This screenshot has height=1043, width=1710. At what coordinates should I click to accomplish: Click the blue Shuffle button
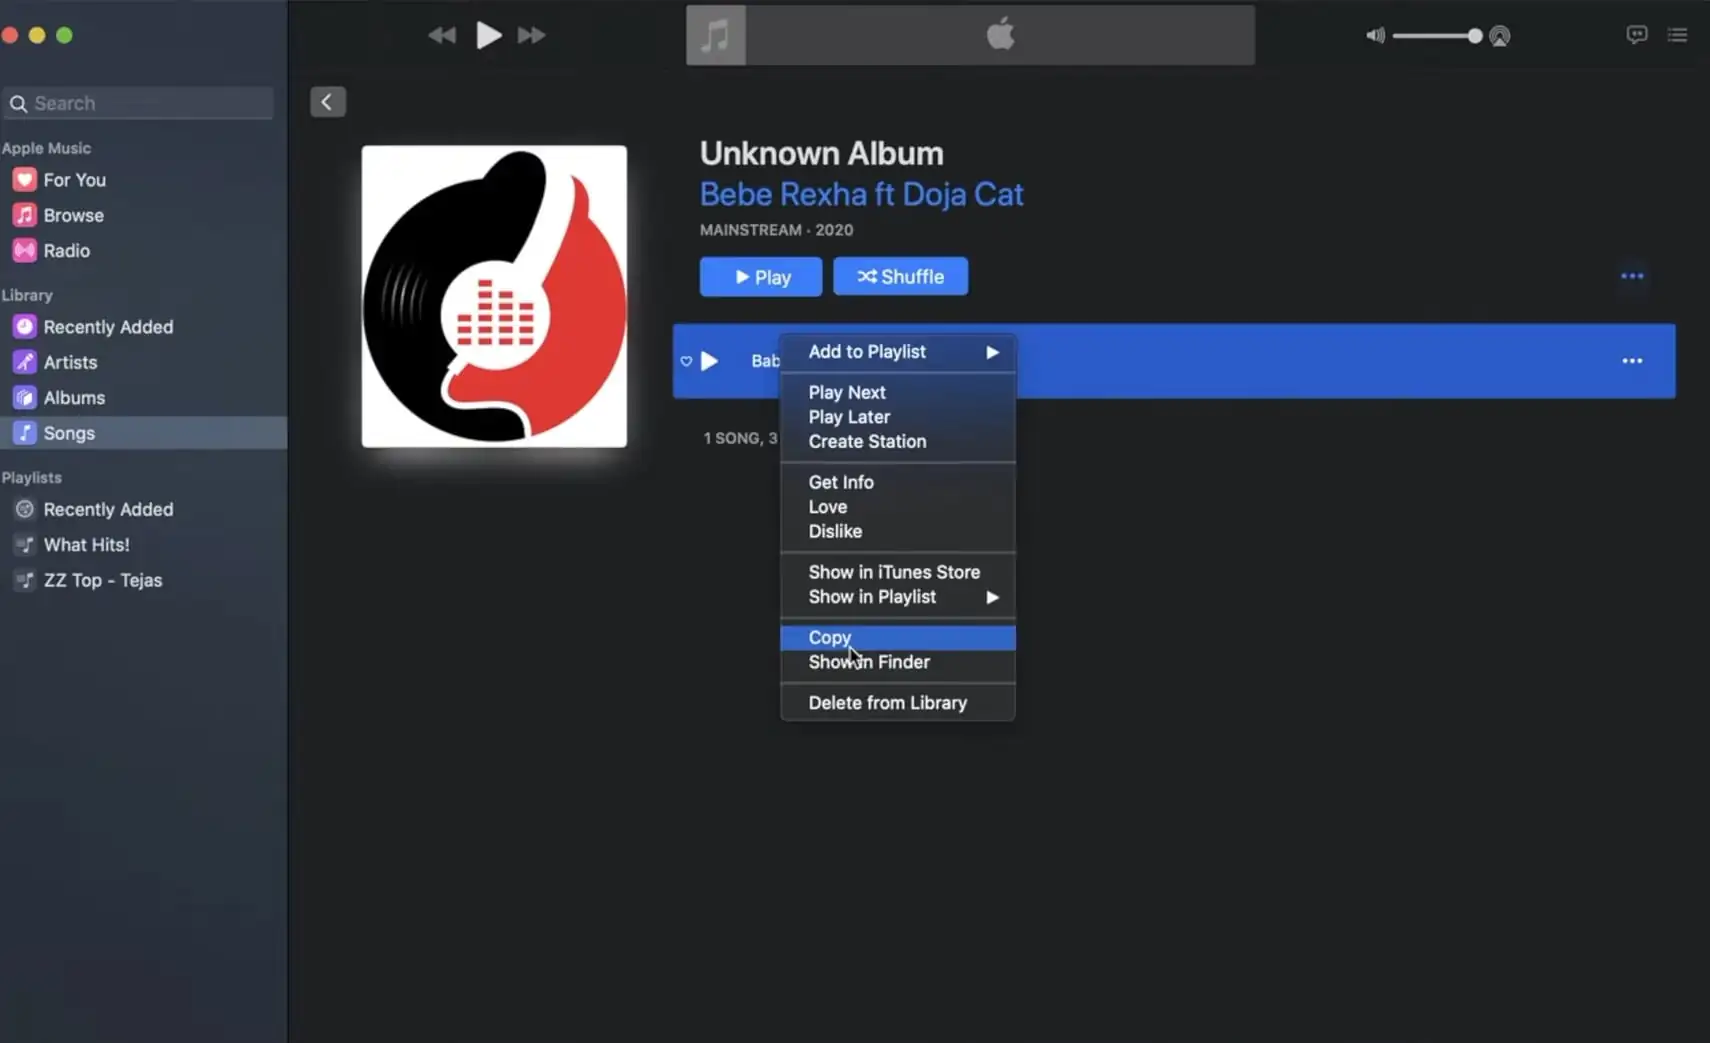tap(900, 277)
